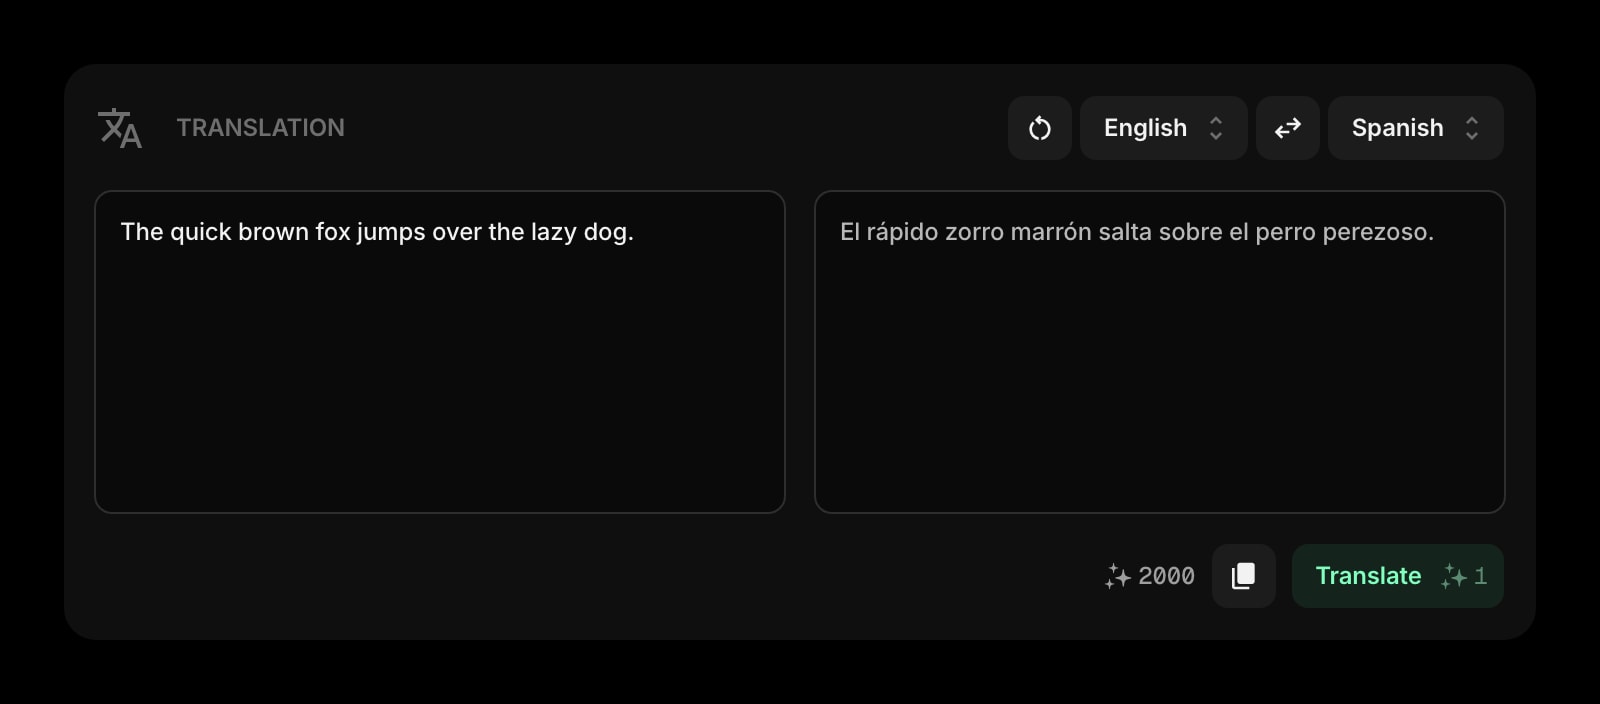Click the circular refresh arrow button
1600x704 pixels.
(1039, 128)
